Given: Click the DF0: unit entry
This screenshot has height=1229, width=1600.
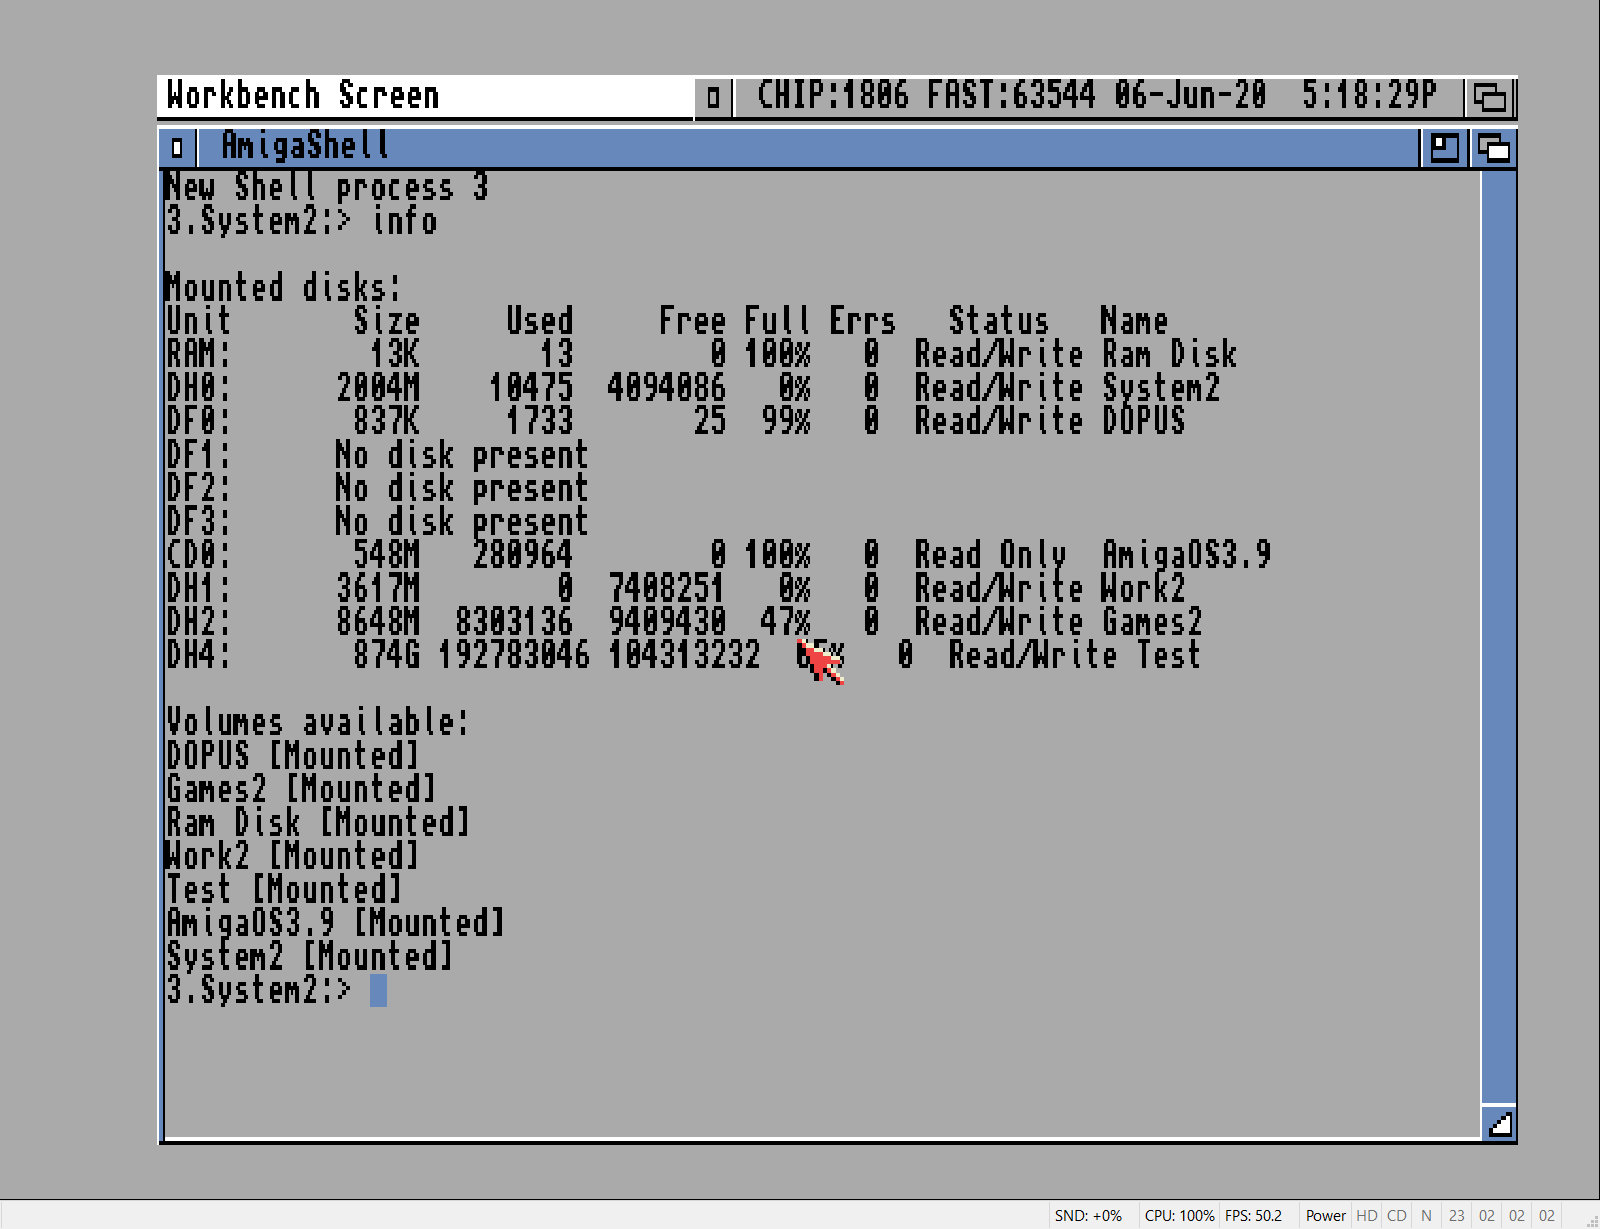Looking at the screenshot, I should [x=199, y=420].
